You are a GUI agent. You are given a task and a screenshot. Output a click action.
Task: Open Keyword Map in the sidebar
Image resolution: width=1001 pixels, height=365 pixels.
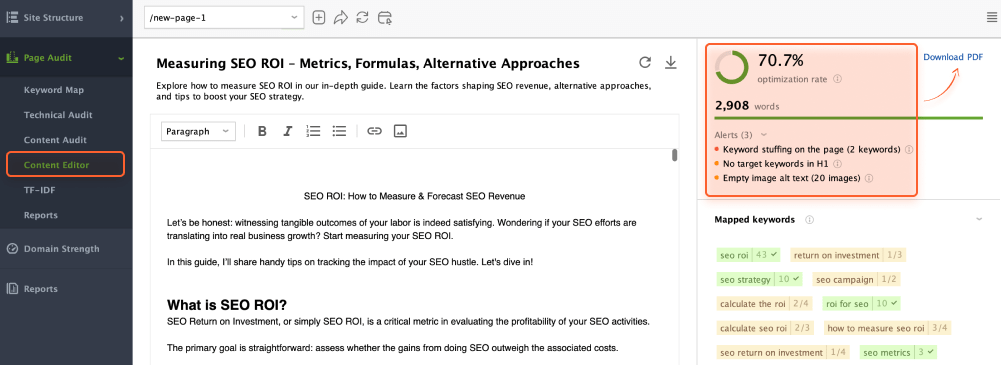click(x=54, y=90)
